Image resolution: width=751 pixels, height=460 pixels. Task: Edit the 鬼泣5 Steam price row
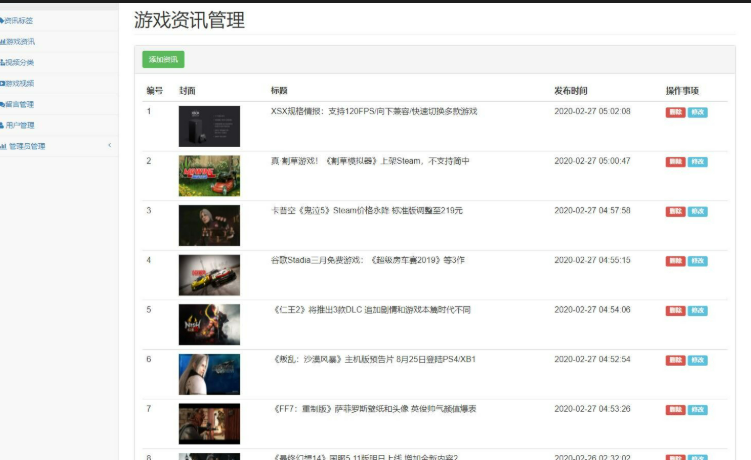697,211
